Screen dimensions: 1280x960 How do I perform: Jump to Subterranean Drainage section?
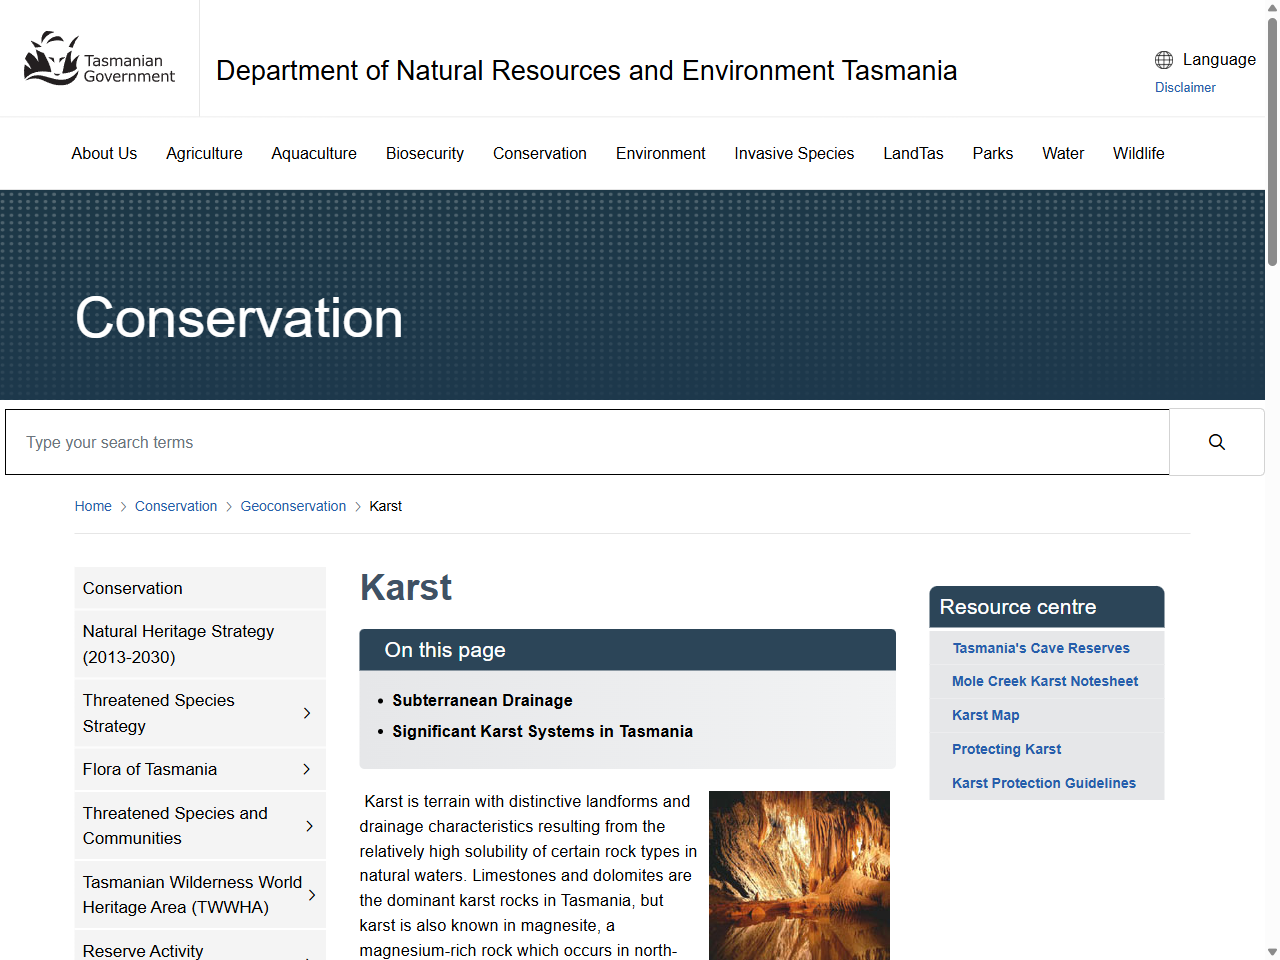pos(482,700)
